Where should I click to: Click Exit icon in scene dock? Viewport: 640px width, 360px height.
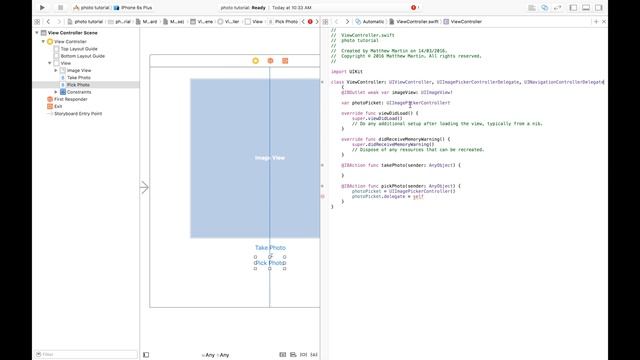point(285,61)
